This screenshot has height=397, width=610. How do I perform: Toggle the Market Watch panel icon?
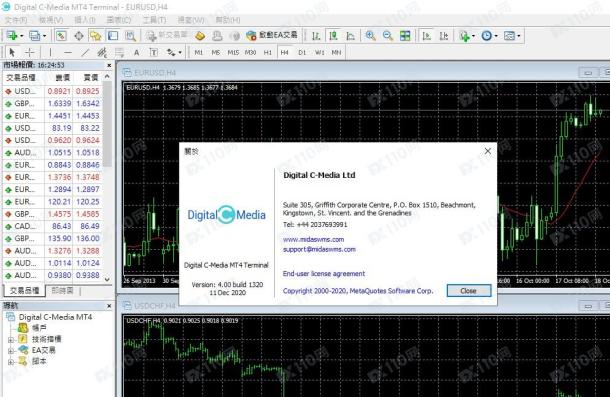[61, 36]
